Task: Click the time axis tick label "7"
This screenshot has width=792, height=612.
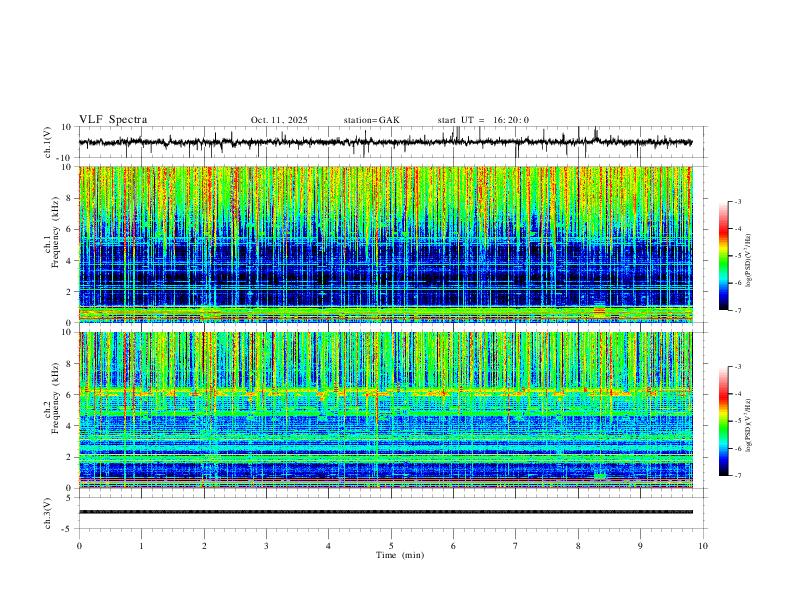Action: pyautogui.click(x=516, y=546)
